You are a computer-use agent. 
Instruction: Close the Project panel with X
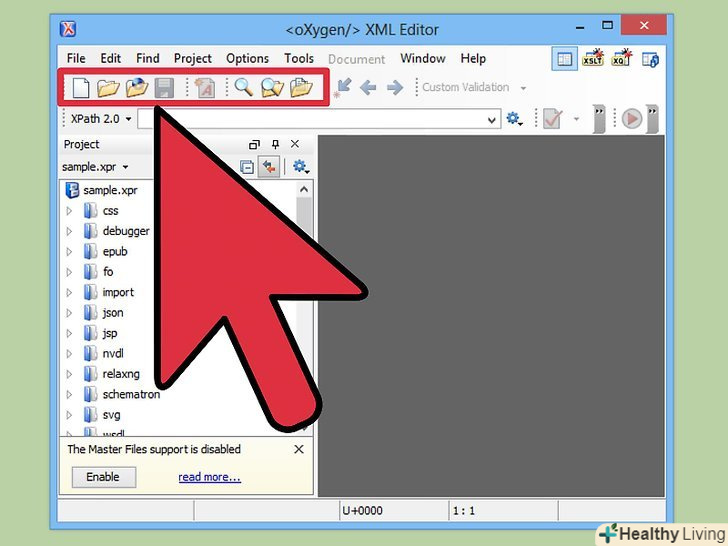coord(295,144)
